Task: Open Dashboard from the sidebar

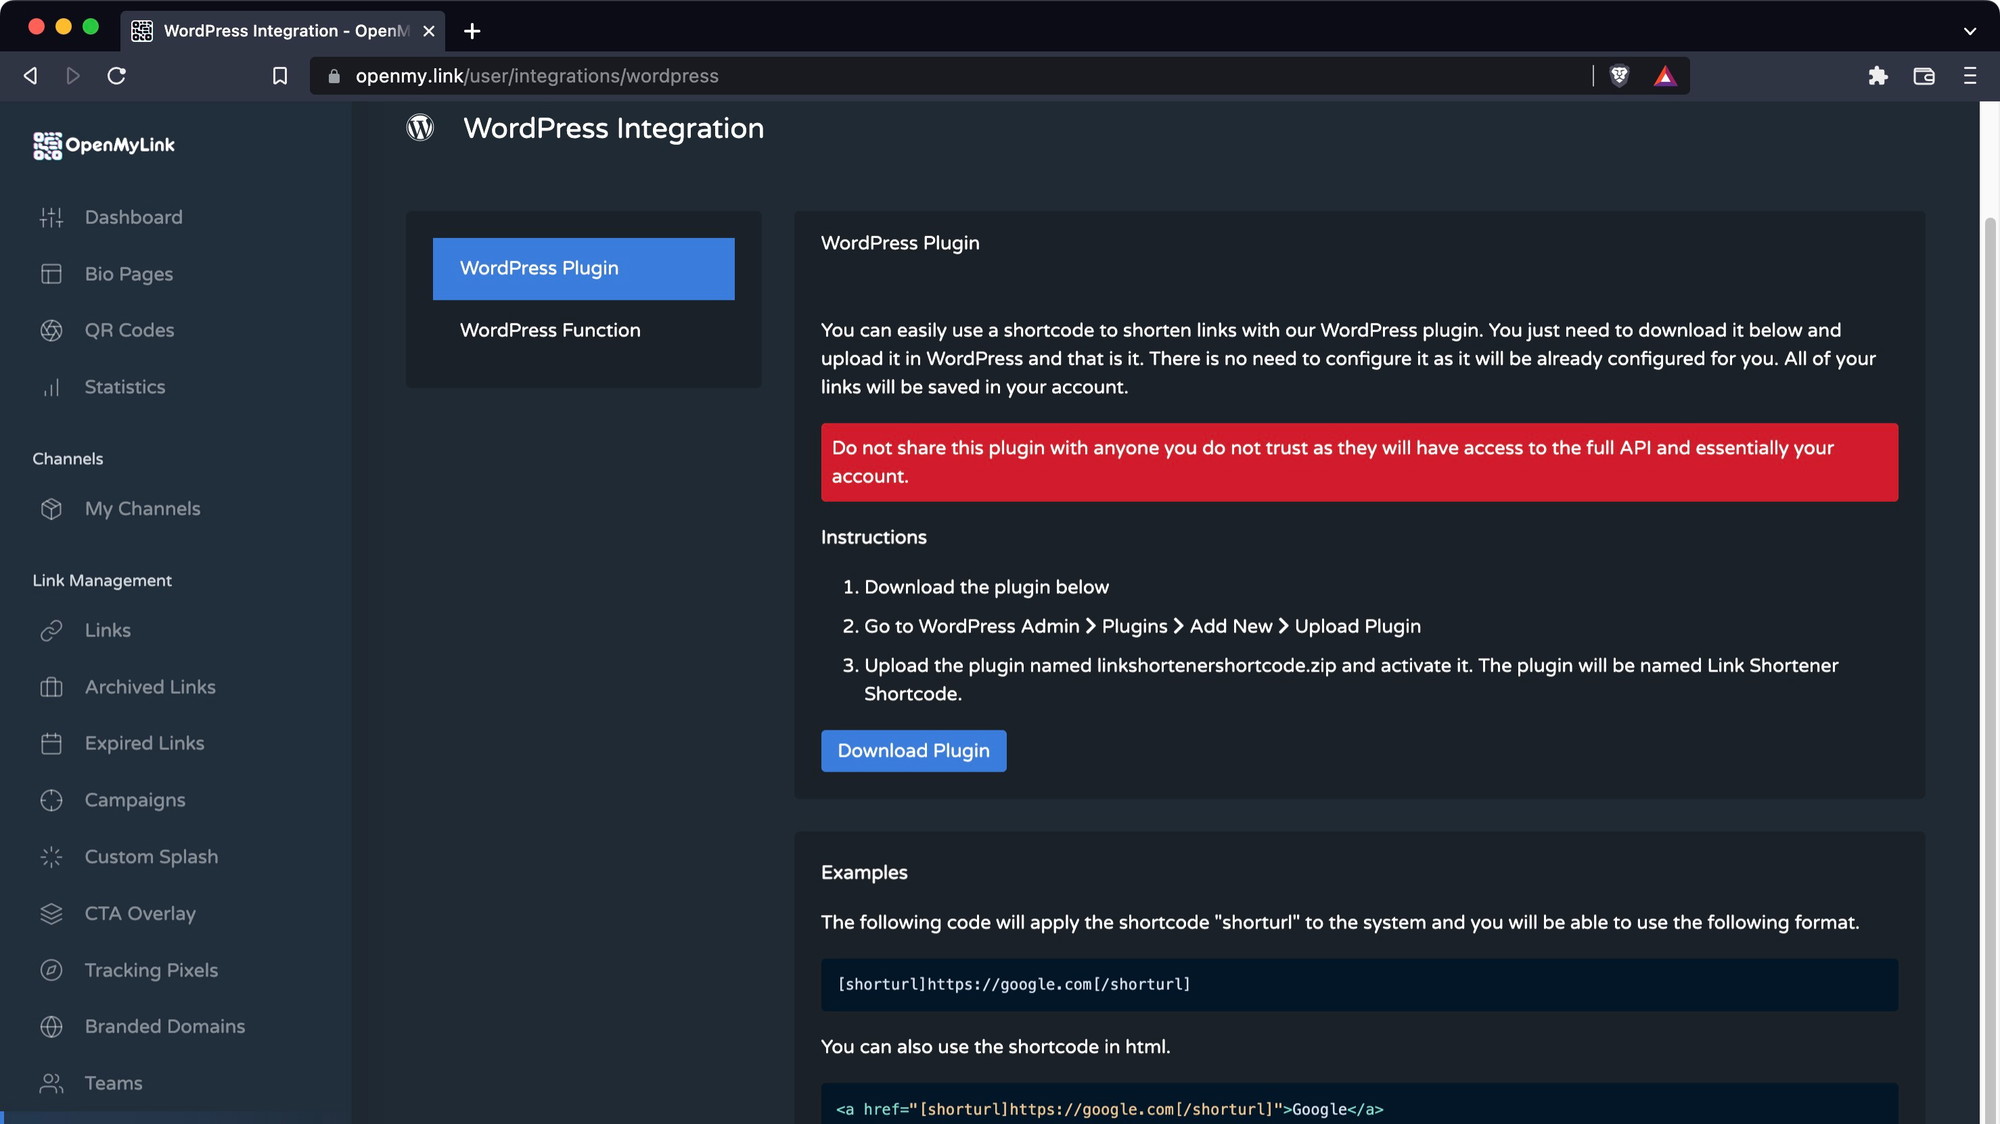Action: click(x=133, y=217)
